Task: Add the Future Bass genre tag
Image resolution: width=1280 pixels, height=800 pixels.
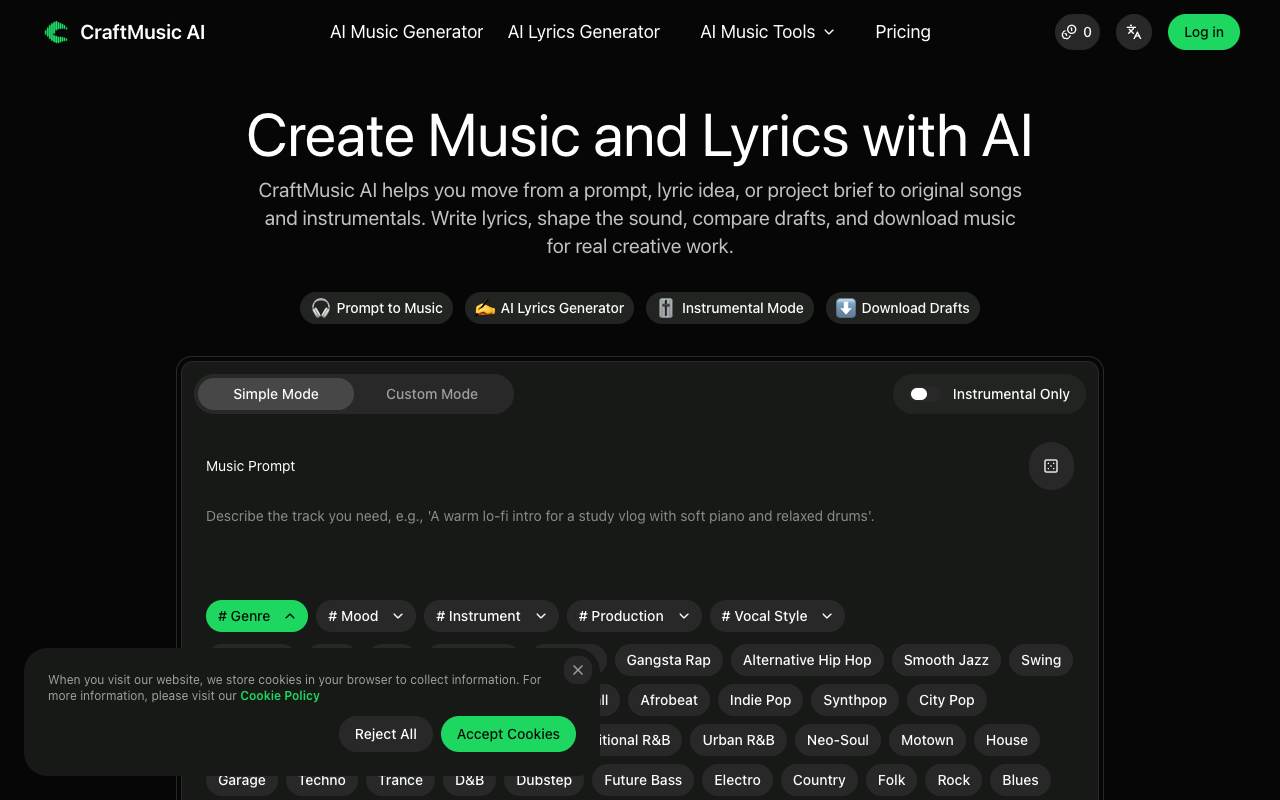Action: pos(643,780)
